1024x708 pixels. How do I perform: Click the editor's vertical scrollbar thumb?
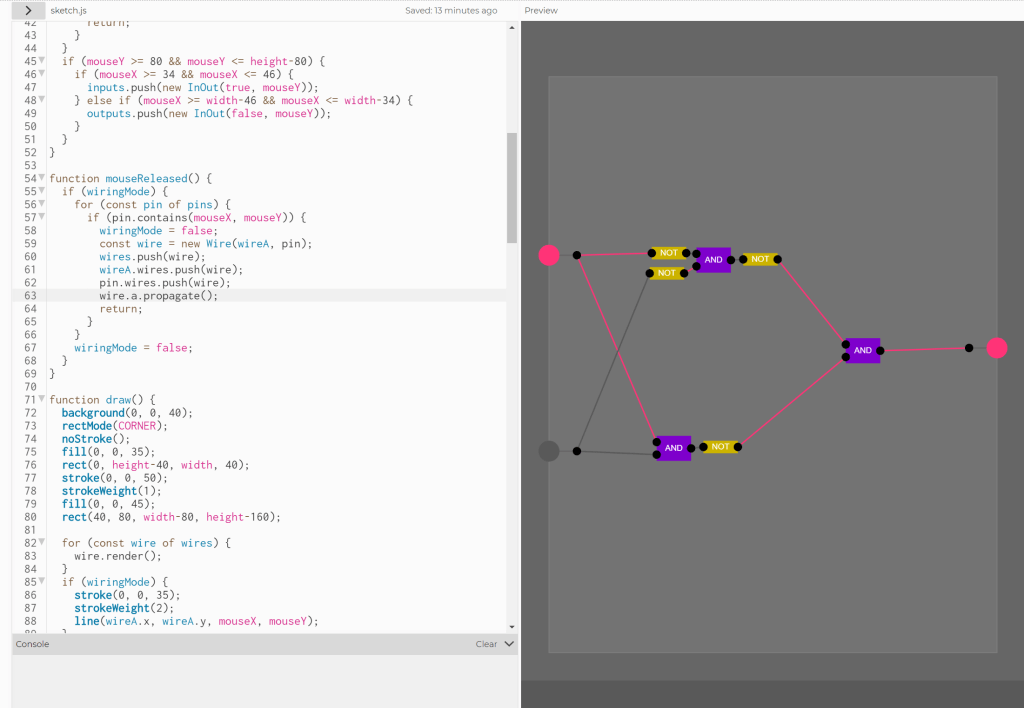tap(512, 188)
